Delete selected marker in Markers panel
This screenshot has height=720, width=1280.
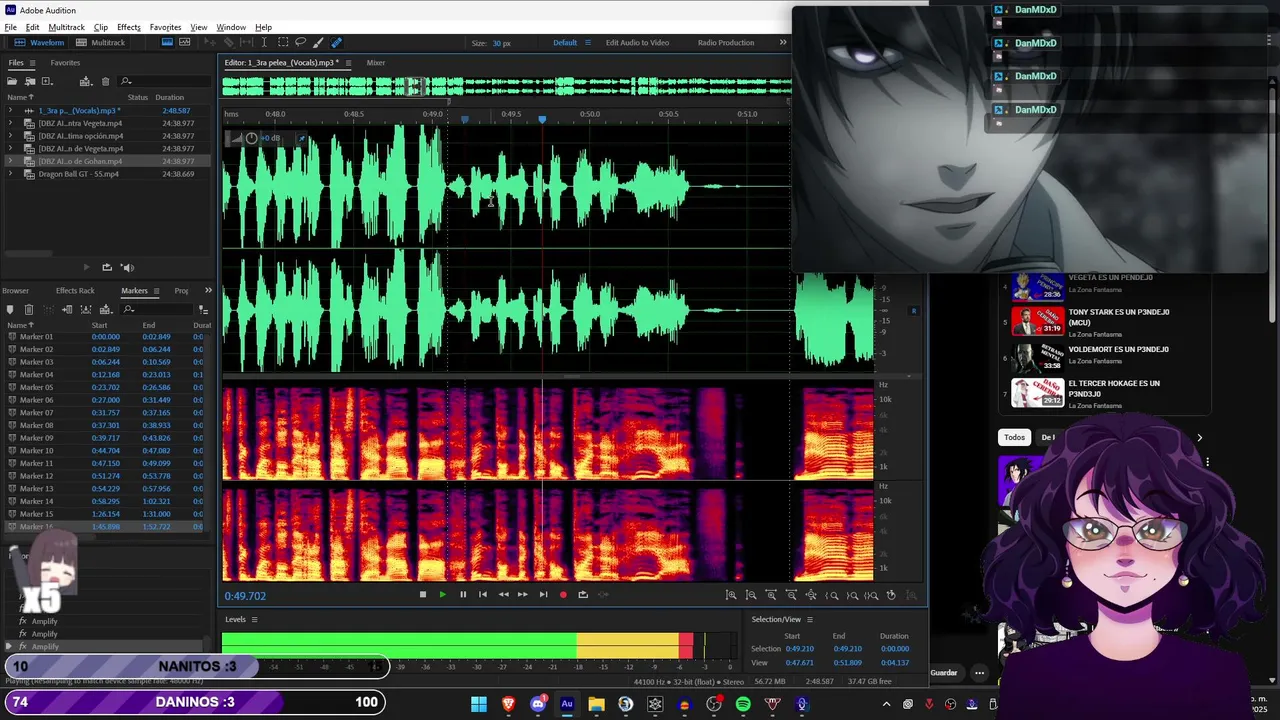(x=29, y=309)
